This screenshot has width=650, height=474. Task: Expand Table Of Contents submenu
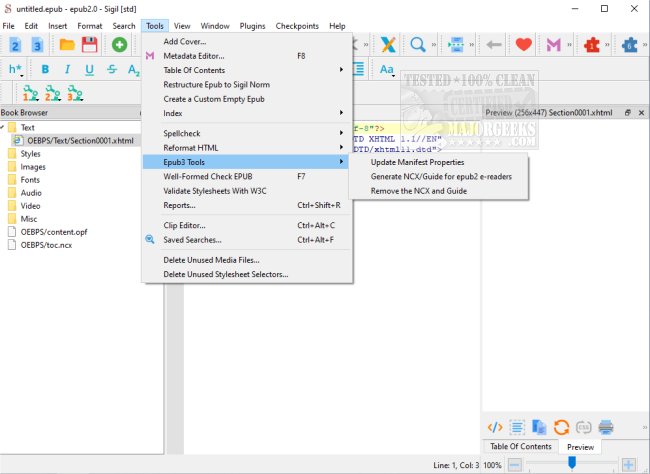pyautogui.click(x=247, y=70)
